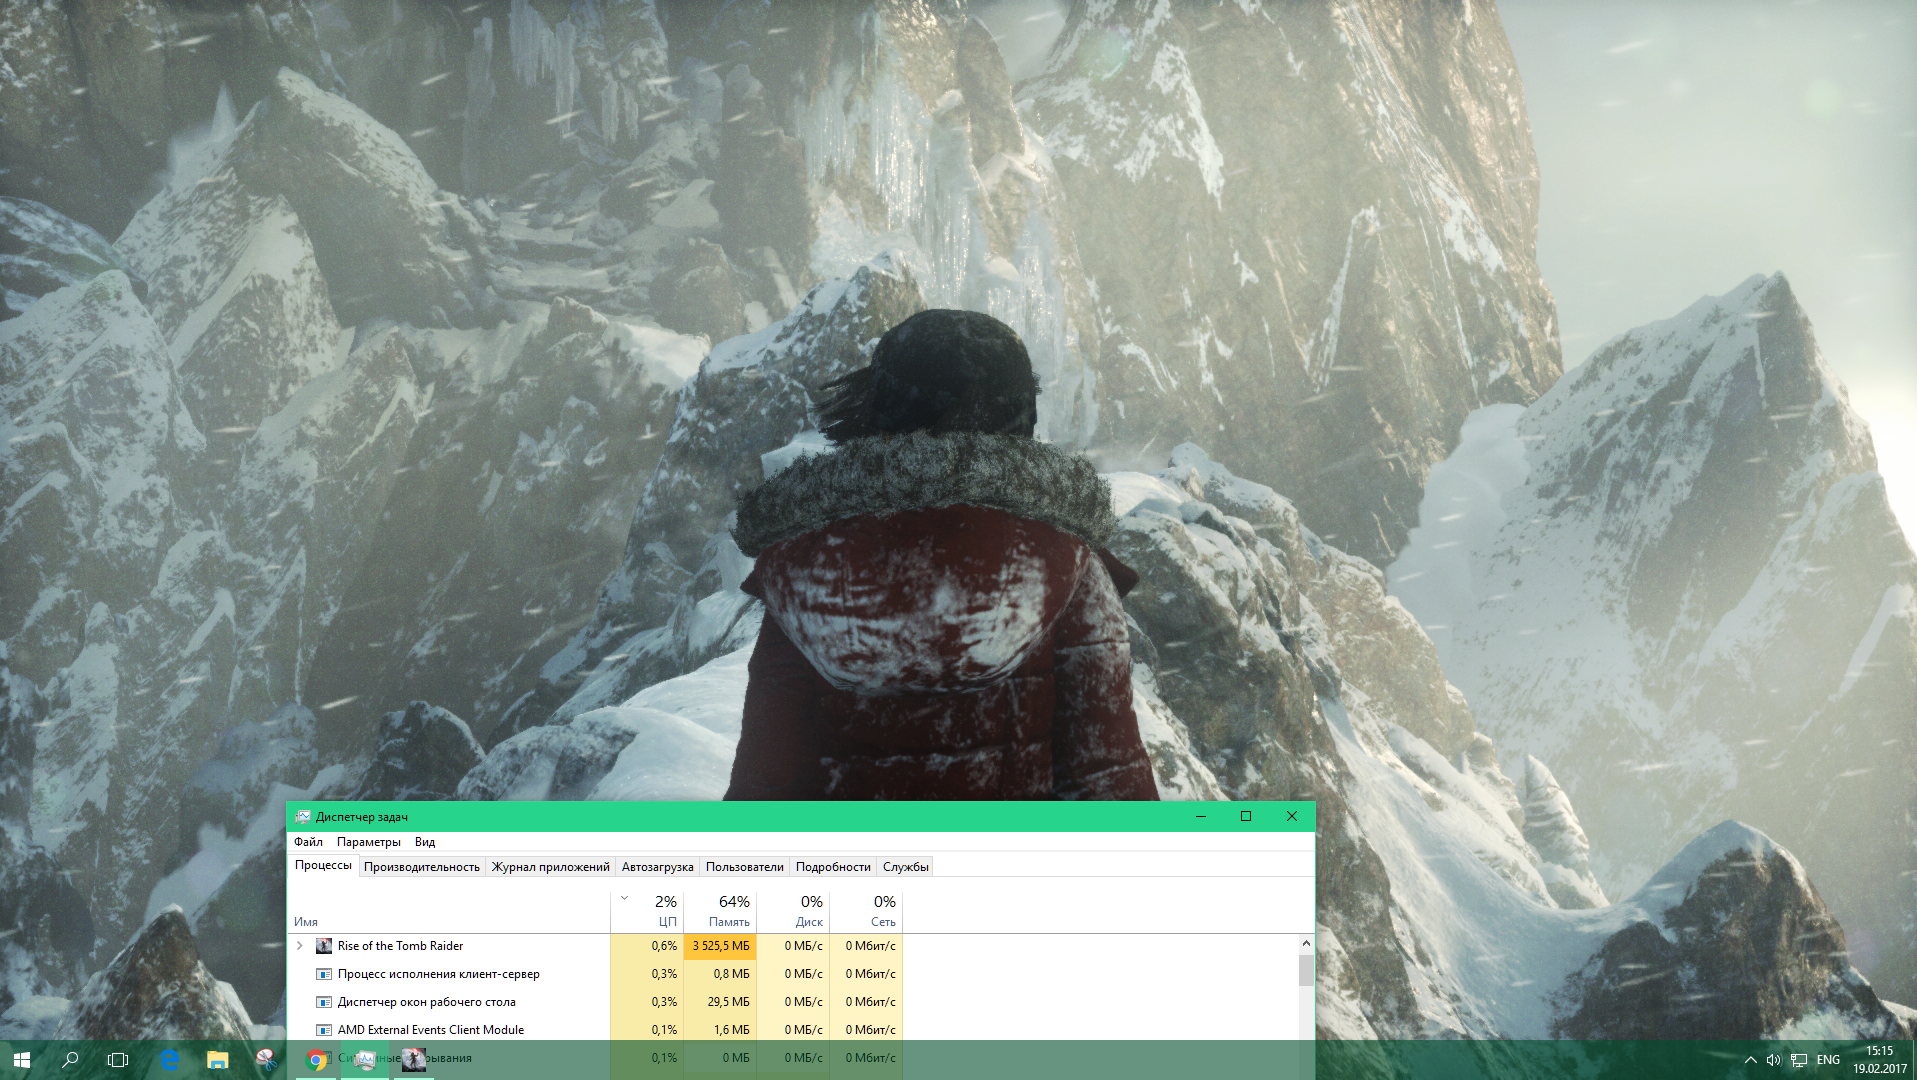Click the 29,5 МБ memory cell
Image resolution: width=1917 pixels, height=1080 pixels.
point(720,1002)
